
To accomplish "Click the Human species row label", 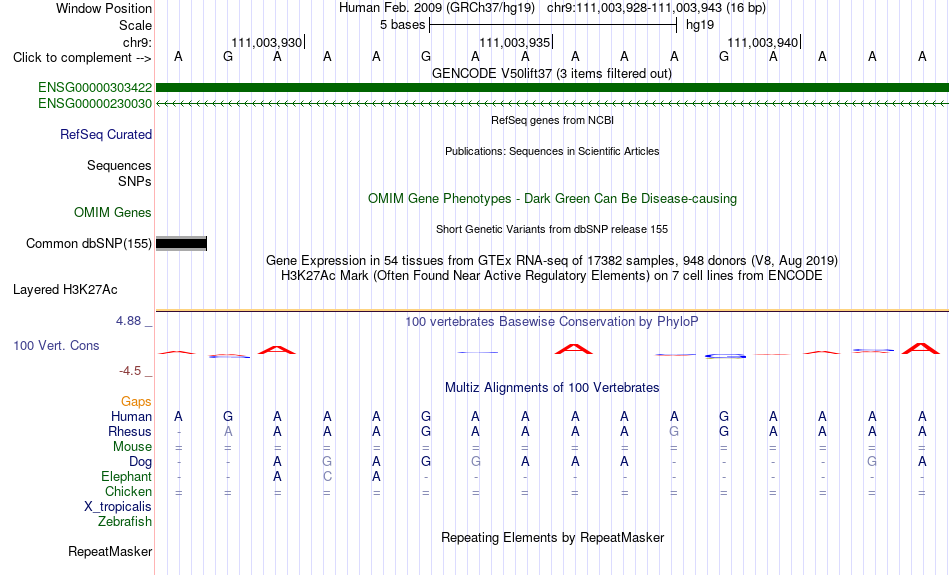I will [131, 416].
